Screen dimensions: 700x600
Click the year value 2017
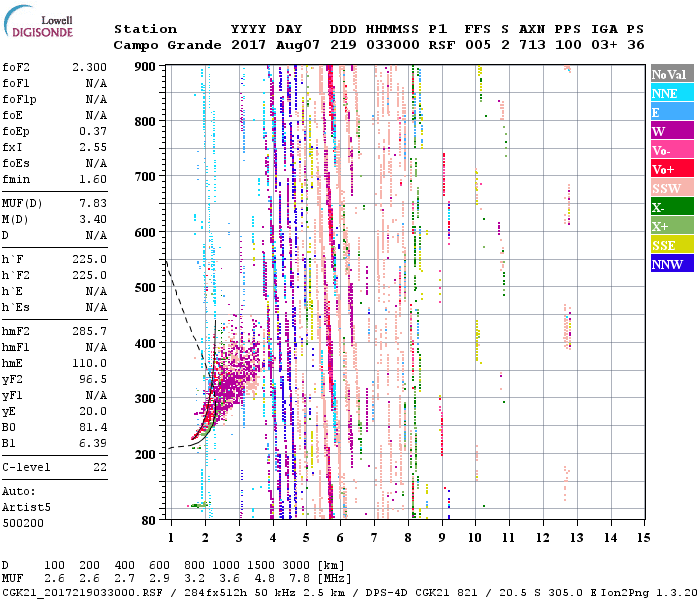coord(248,45)
